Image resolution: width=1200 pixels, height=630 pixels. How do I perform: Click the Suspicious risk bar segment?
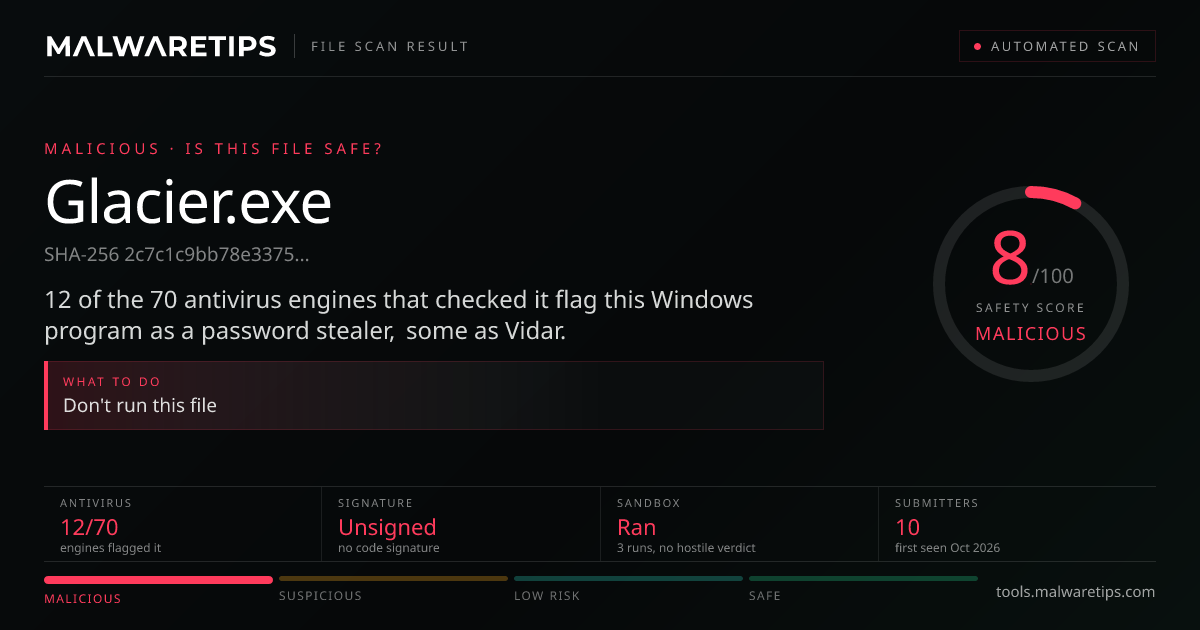(x=393, y=578)
